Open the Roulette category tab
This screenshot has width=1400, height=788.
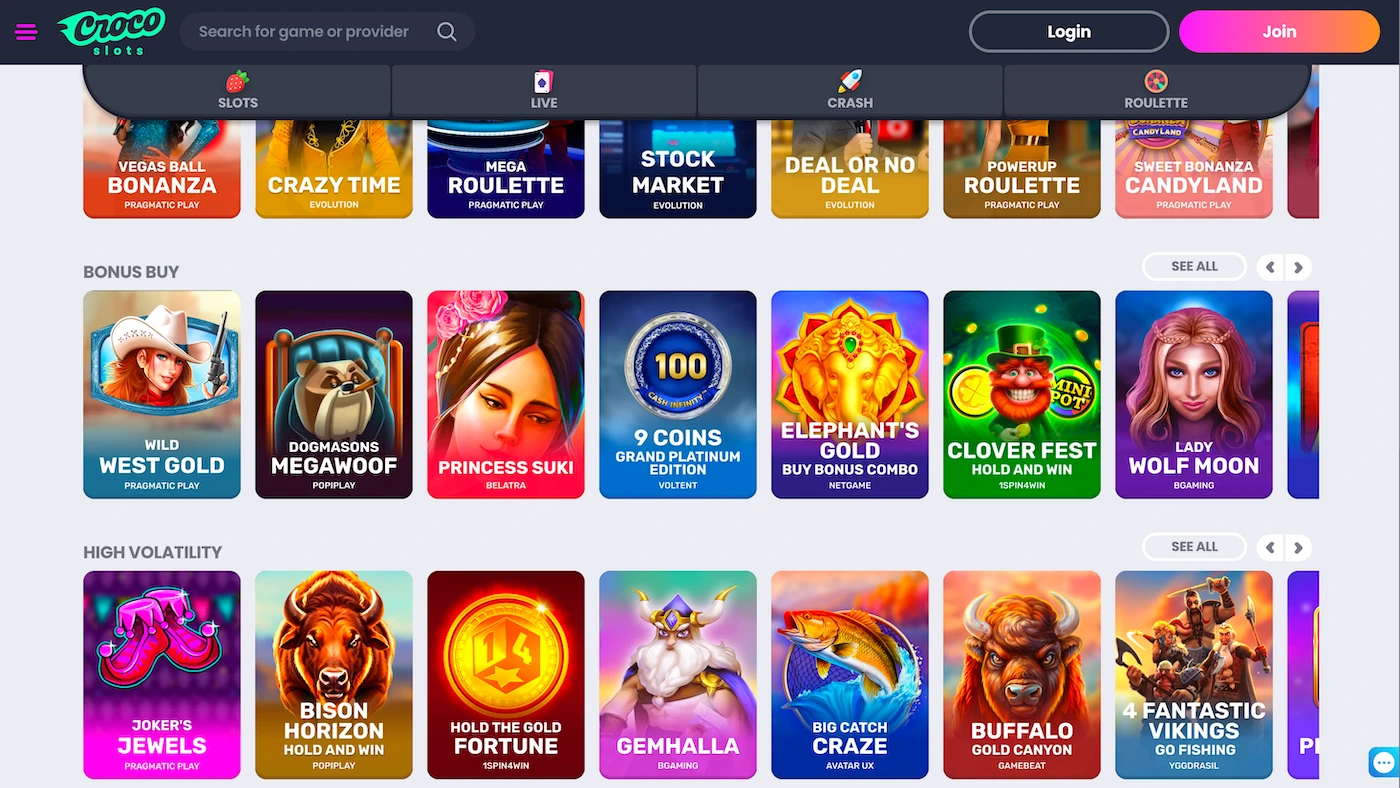click(x=1156, y=90)
